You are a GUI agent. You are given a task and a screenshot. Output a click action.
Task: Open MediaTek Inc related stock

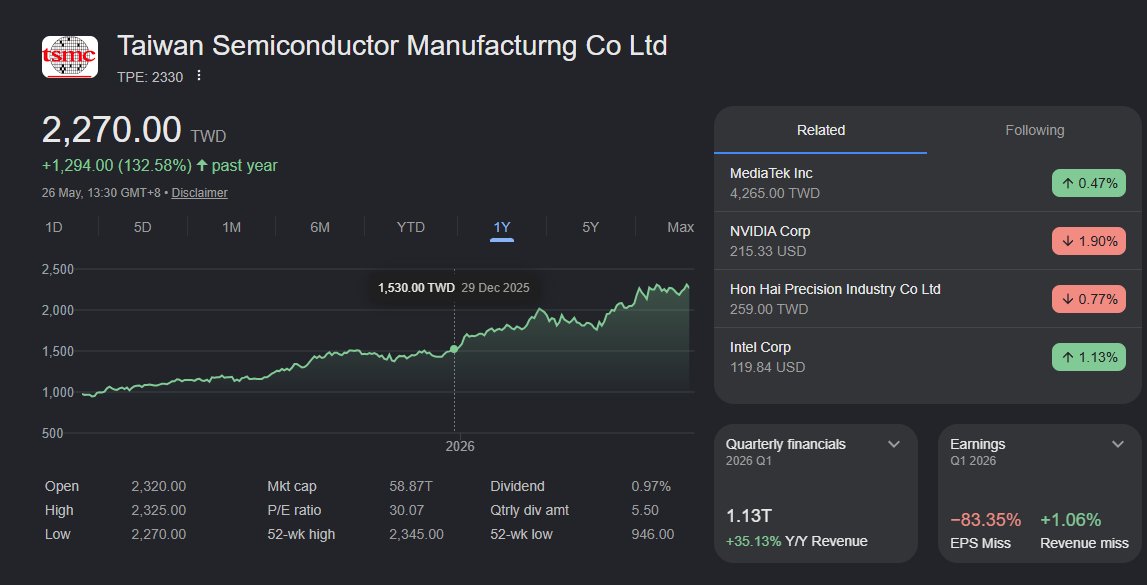pos(928,183)
